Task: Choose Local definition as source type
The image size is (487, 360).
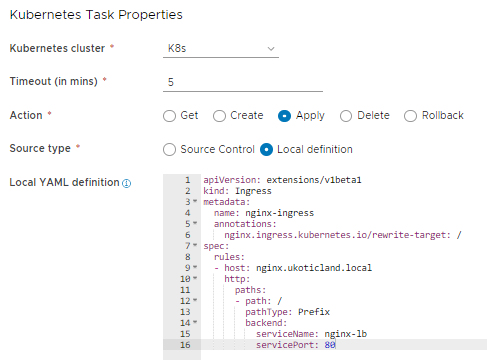Action: coord(266,150)
